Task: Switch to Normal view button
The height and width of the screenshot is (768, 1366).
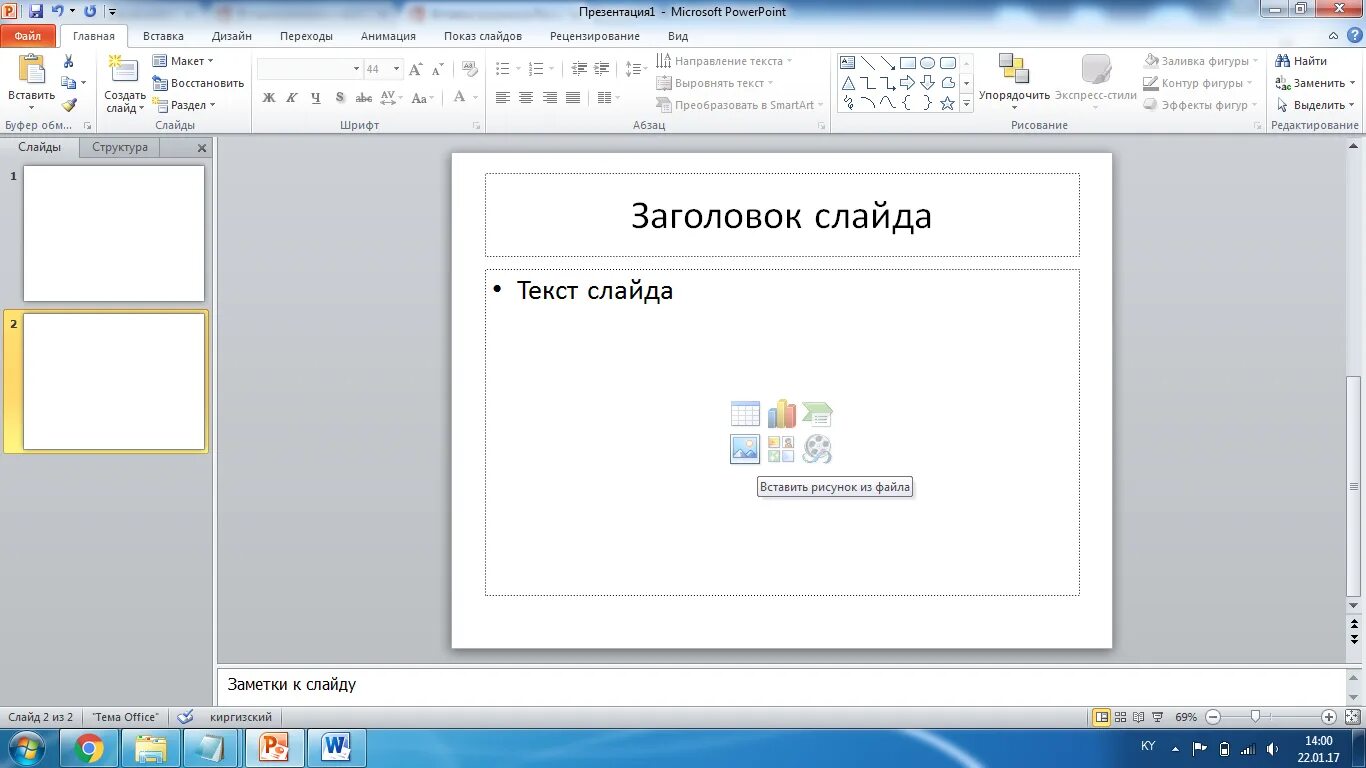Action: [x=1102, y=717]
